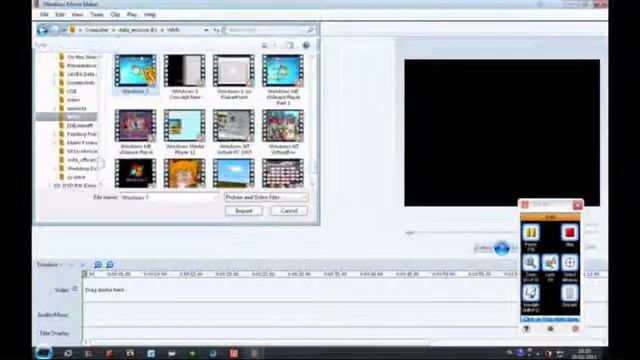
Task: Click the Audio/Music track label
Action: tap(53, 315)
